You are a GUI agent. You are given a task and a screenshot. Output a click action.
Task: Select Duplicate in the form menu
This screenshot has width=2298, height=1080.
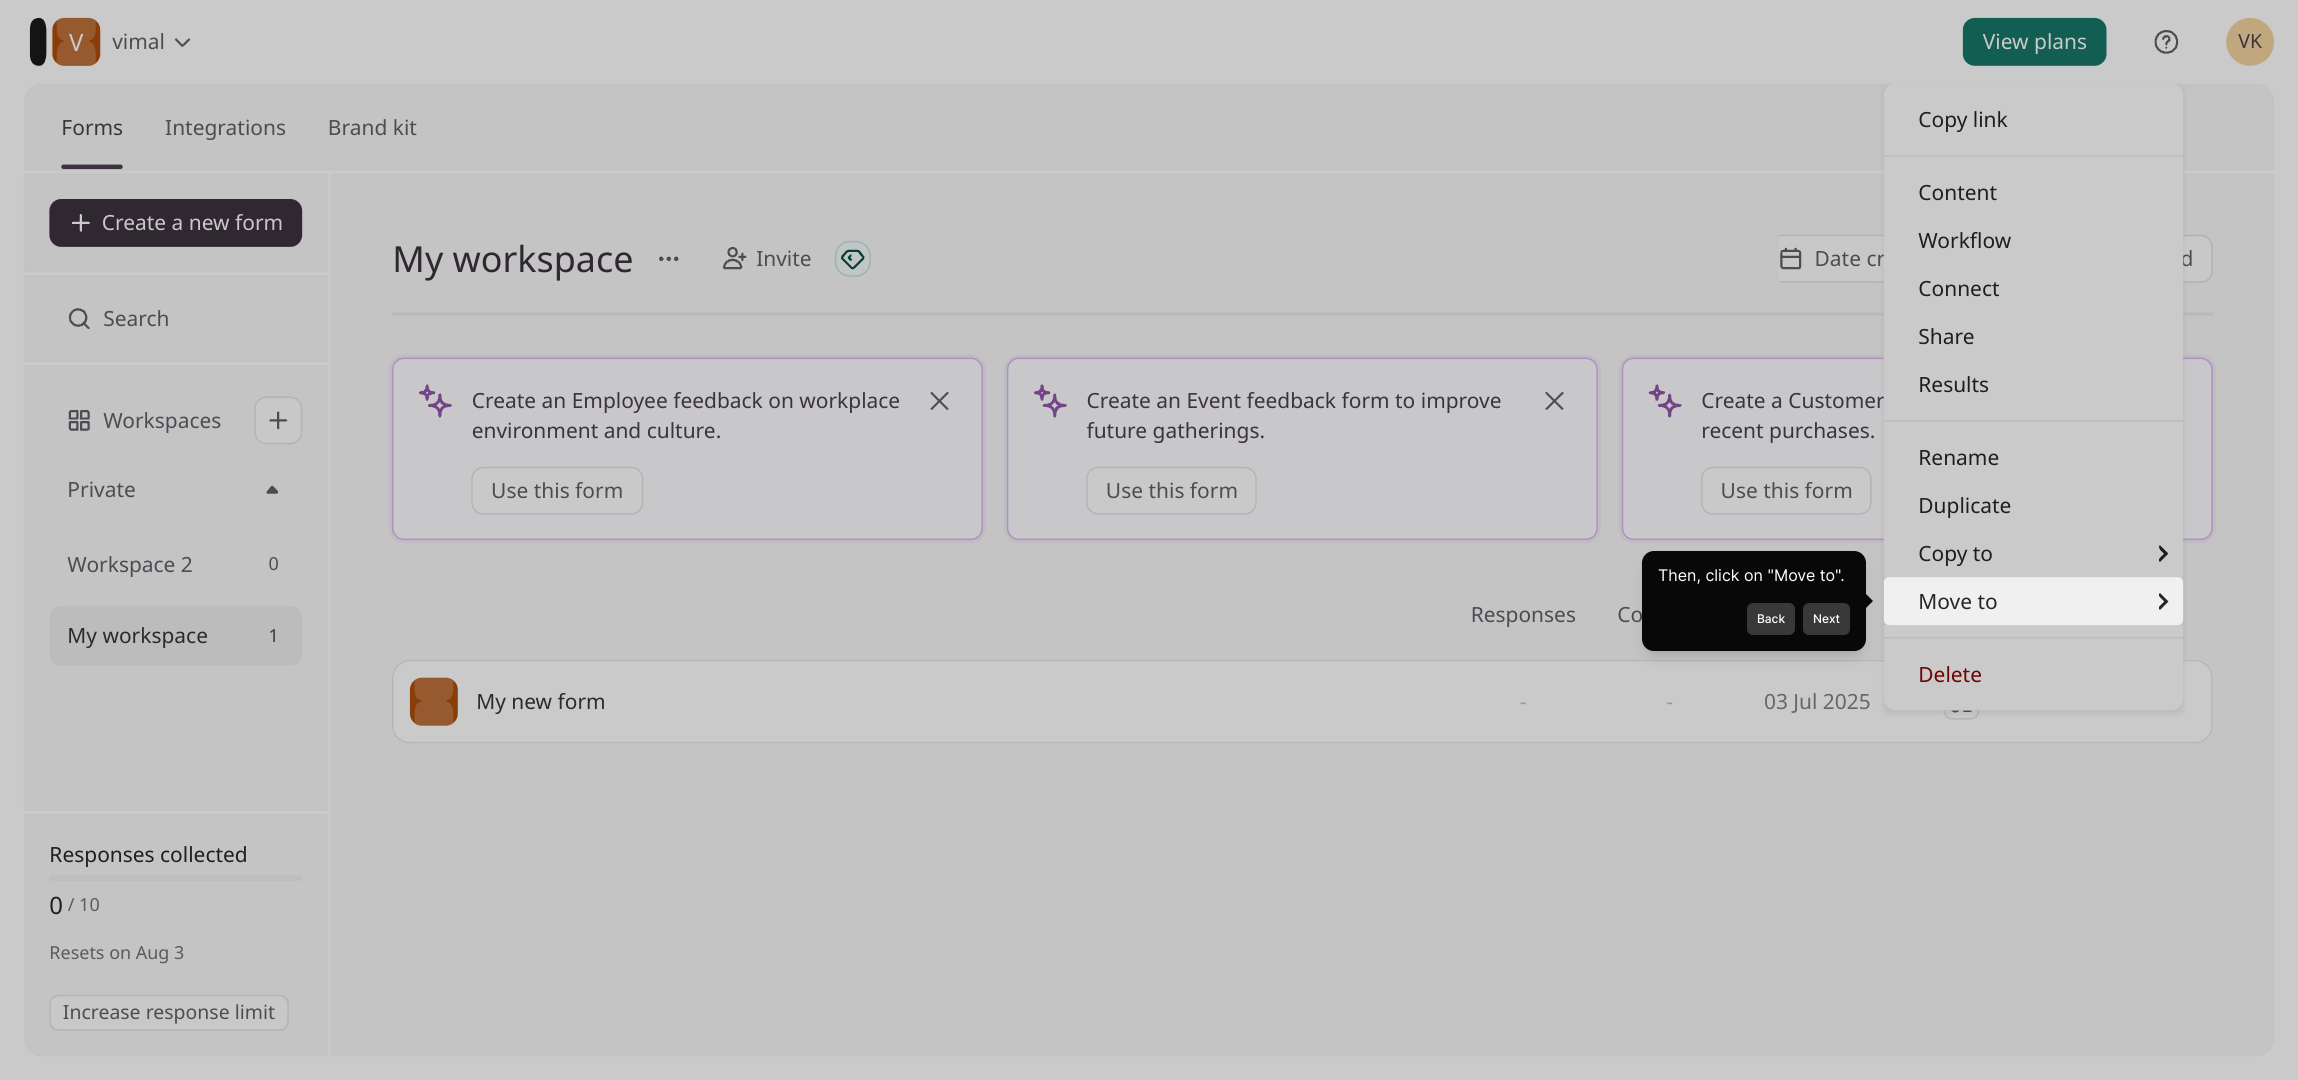click(x=2033, y=506)
